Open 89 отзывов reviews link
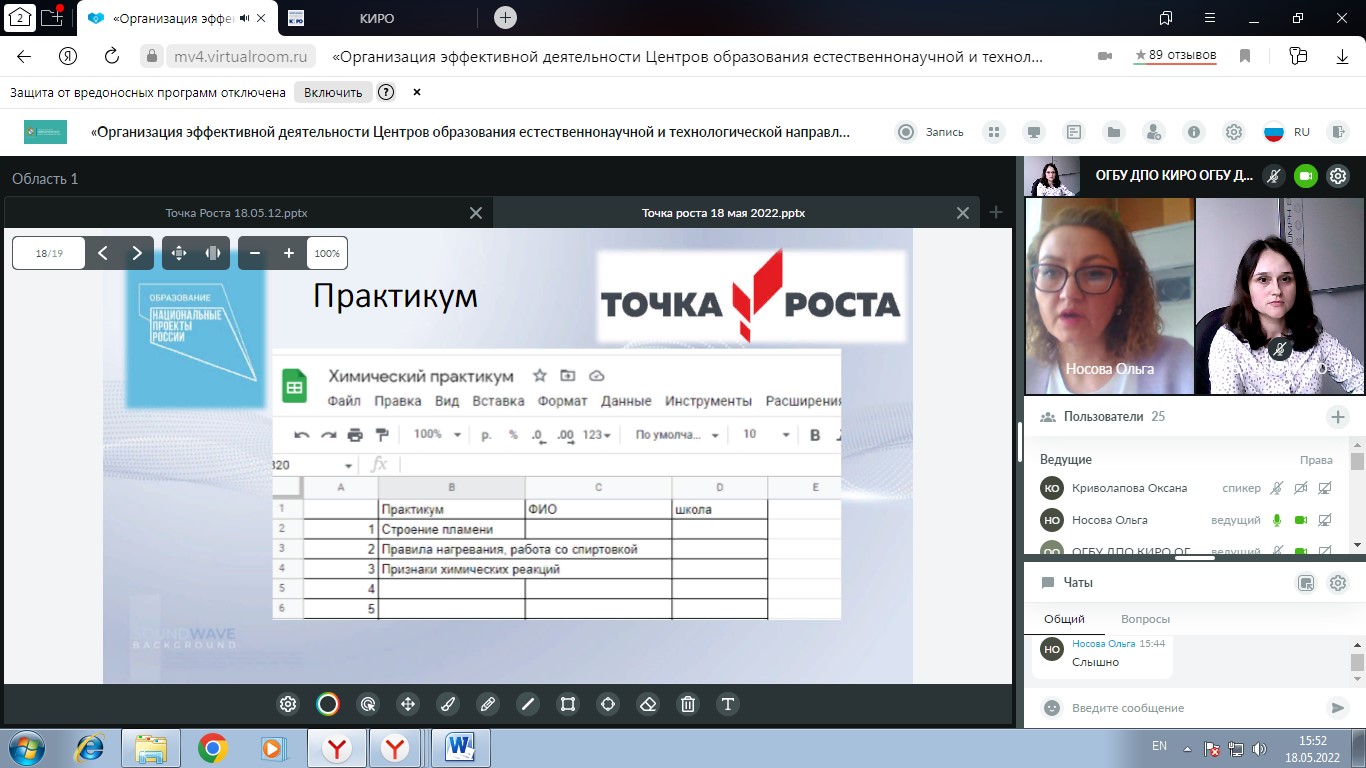The width and height of the screenshot is (1366, 768). (x=1175, y=55)
